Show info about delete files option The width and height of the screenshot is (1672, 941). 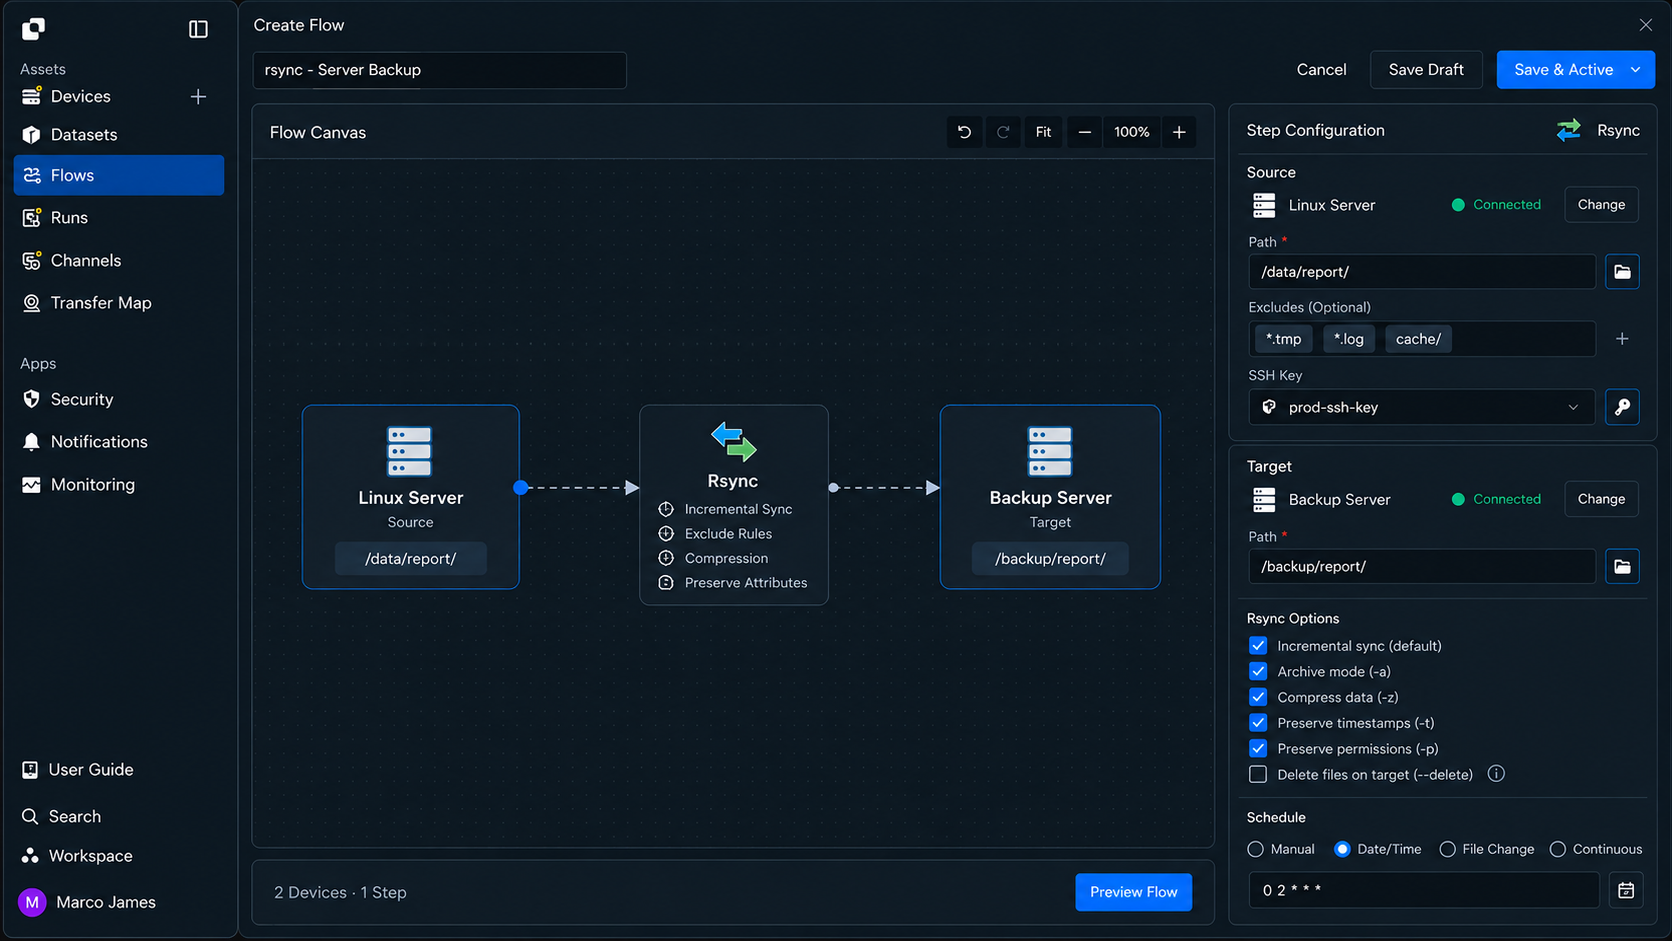(x=1496, y=774)
